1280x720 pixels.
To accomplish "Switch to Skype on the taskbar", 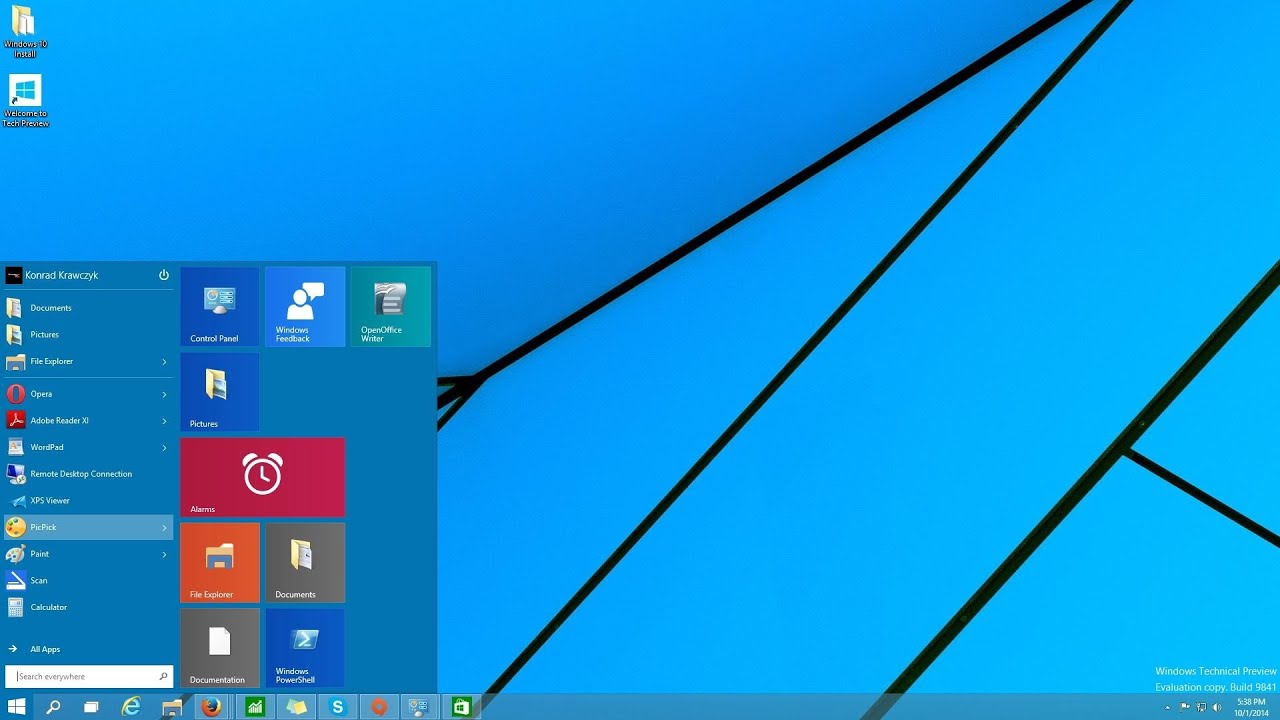I will tap(338, 707).
